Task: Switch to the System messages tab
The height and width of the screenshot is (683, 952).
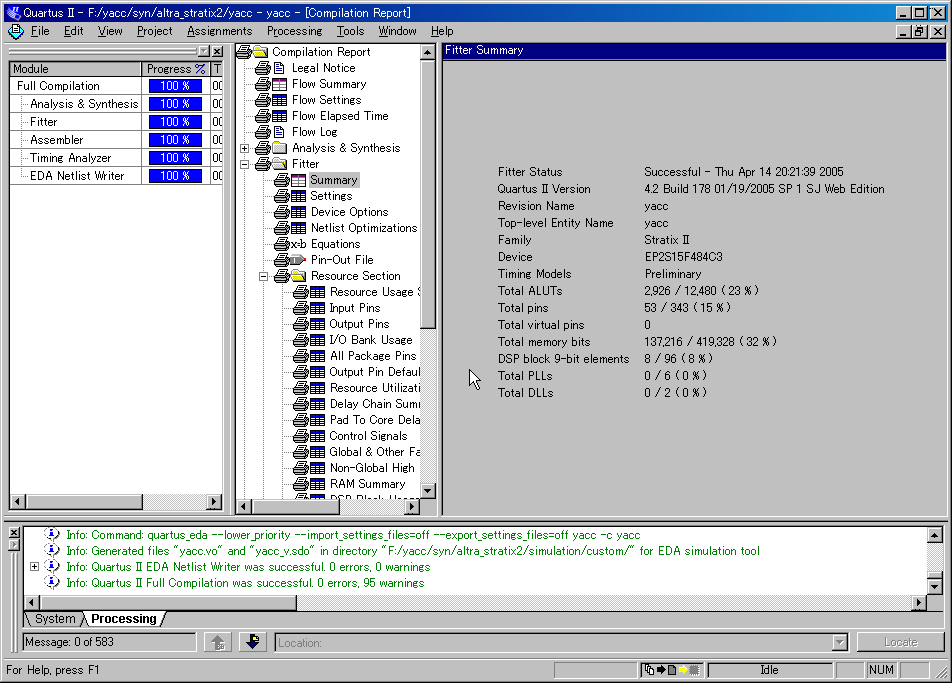Action: [55, 619]
